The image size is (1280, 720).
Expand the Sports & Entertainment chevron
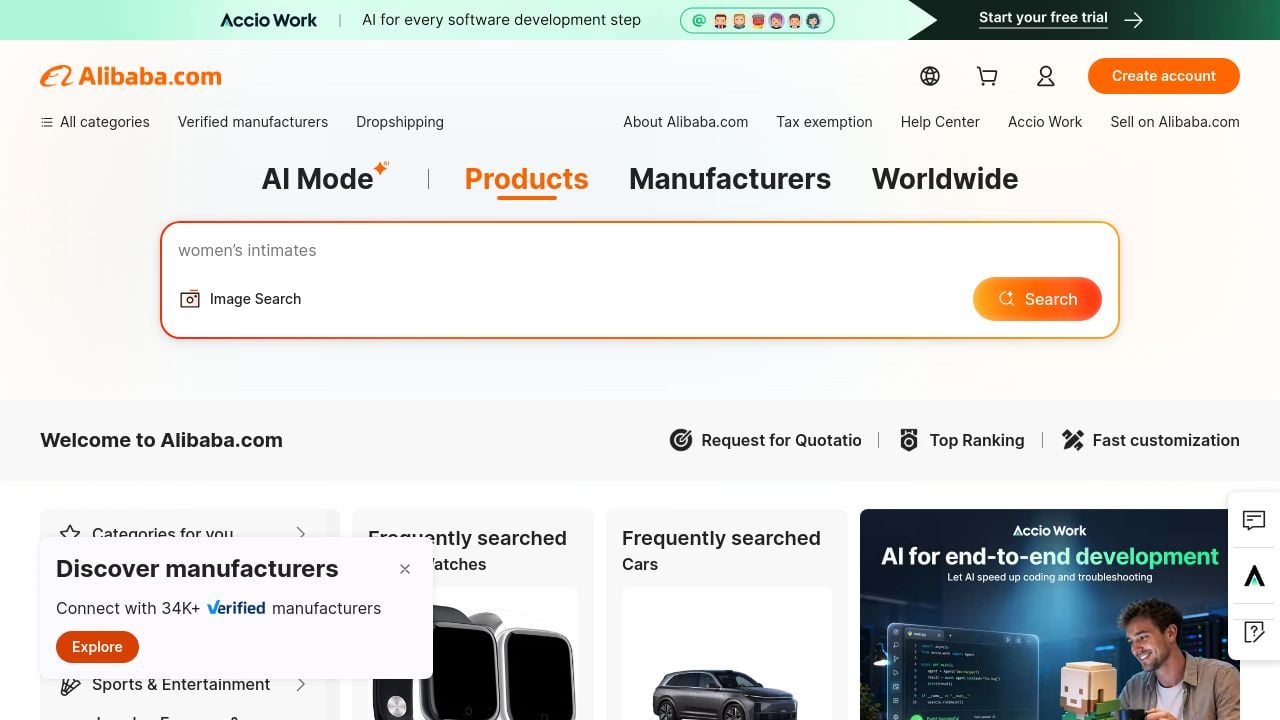pos(301,685)
